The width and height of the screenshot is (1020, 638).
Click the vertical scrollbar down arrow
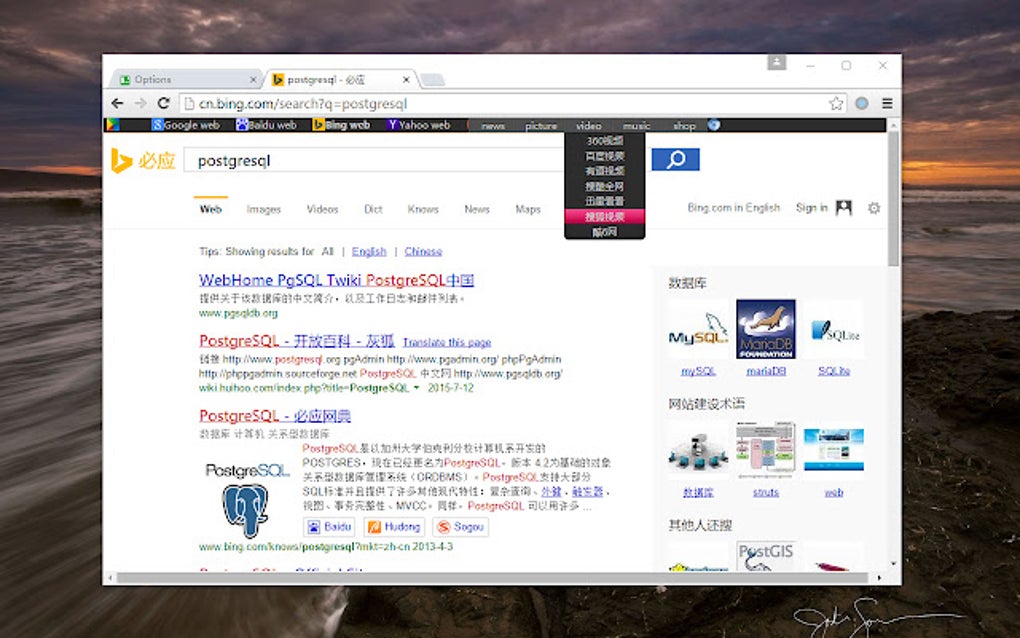(x=894, y=563)
